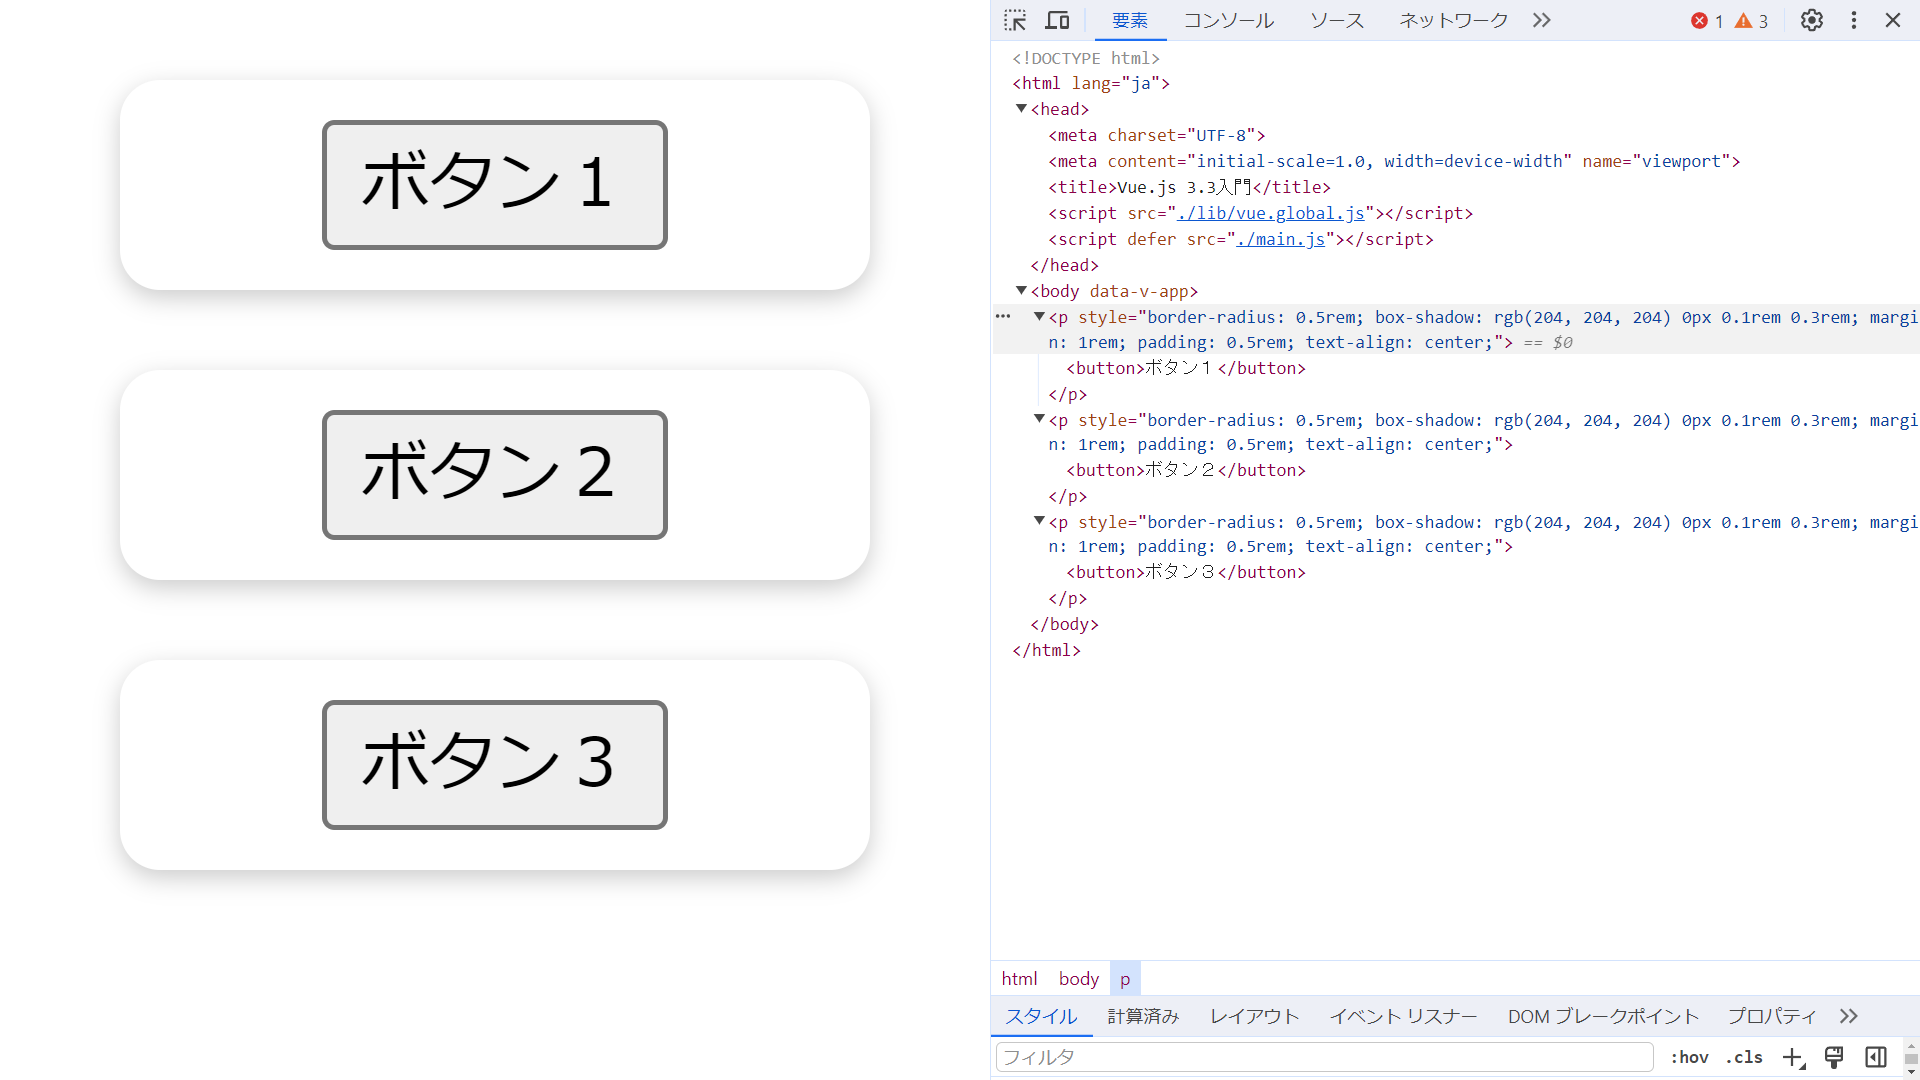
Task: Open DevTools three-dot customize menu
Action: click(x=1853, y=20)
